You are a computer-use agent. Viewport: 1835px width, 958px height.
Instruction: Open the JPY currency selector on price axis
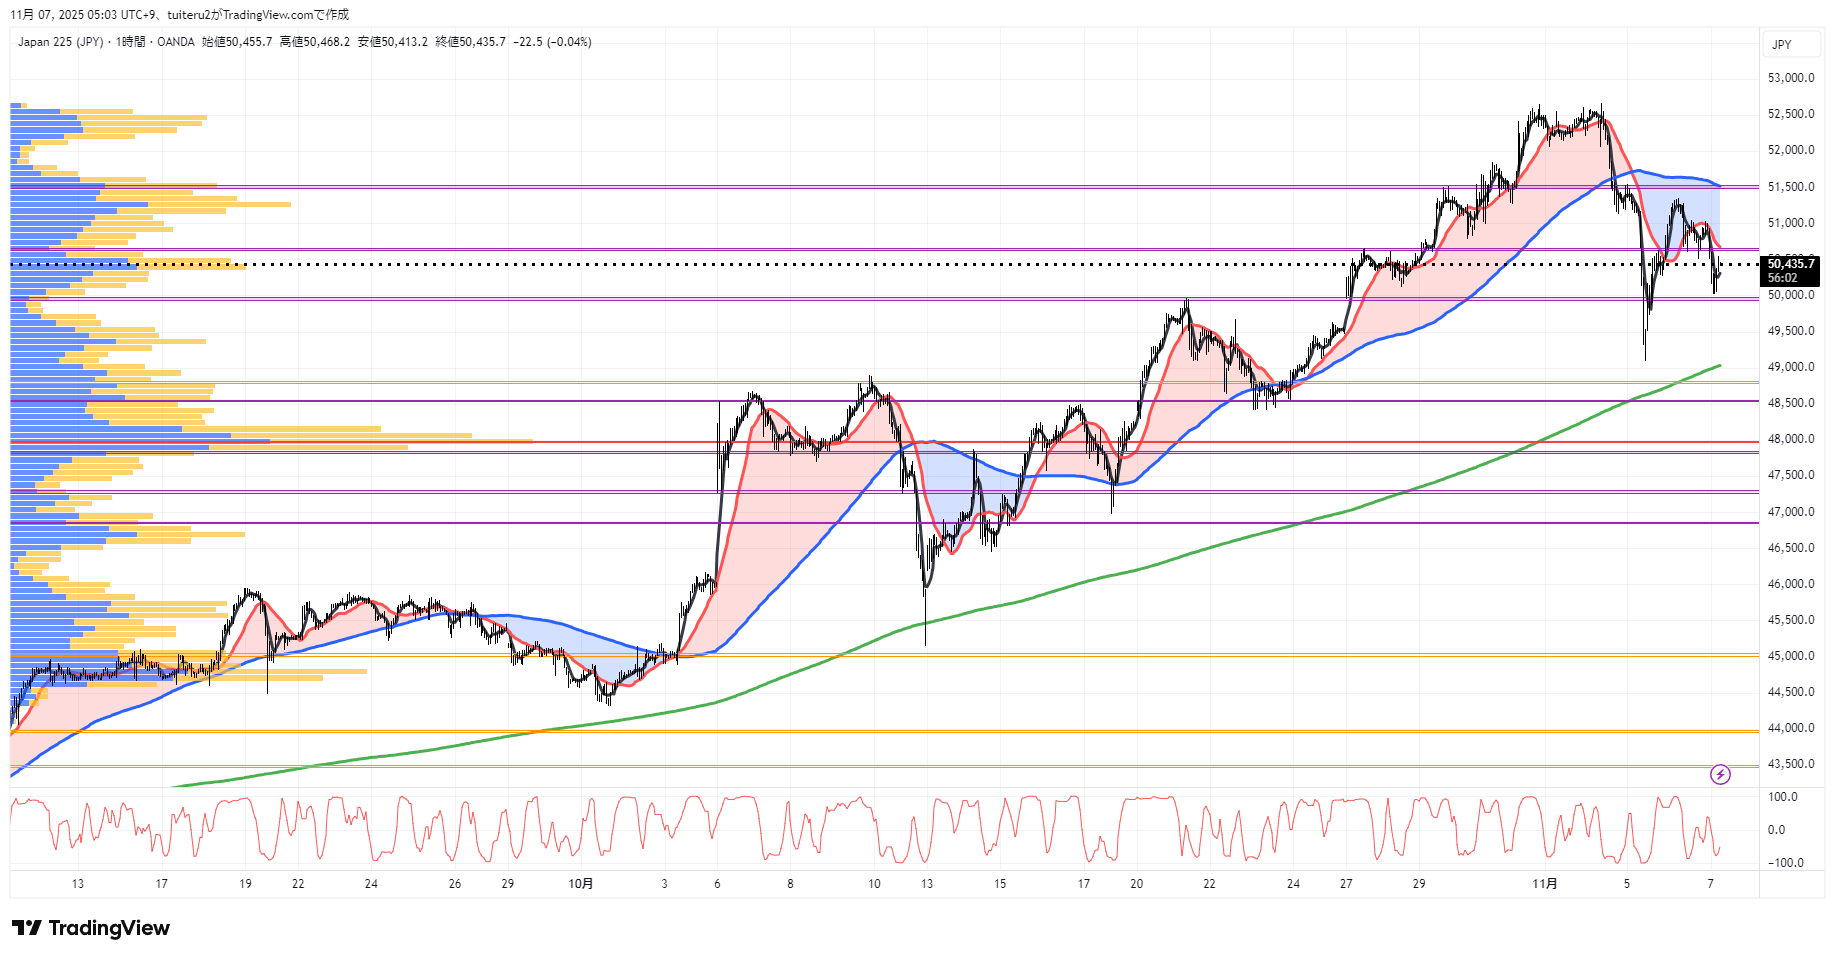(x=1781, y=44)
